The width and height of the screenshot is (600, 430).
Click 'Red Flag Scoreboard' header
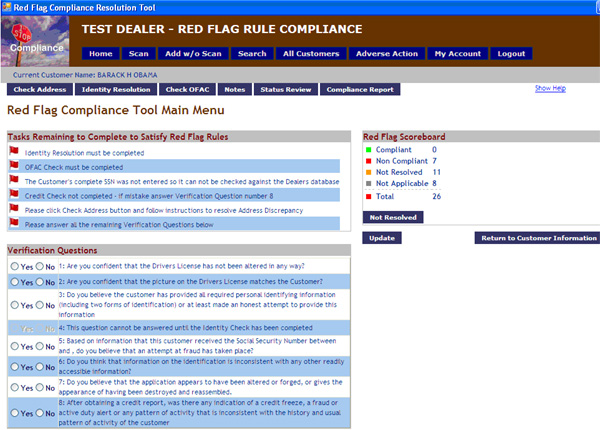coord(404,137)
